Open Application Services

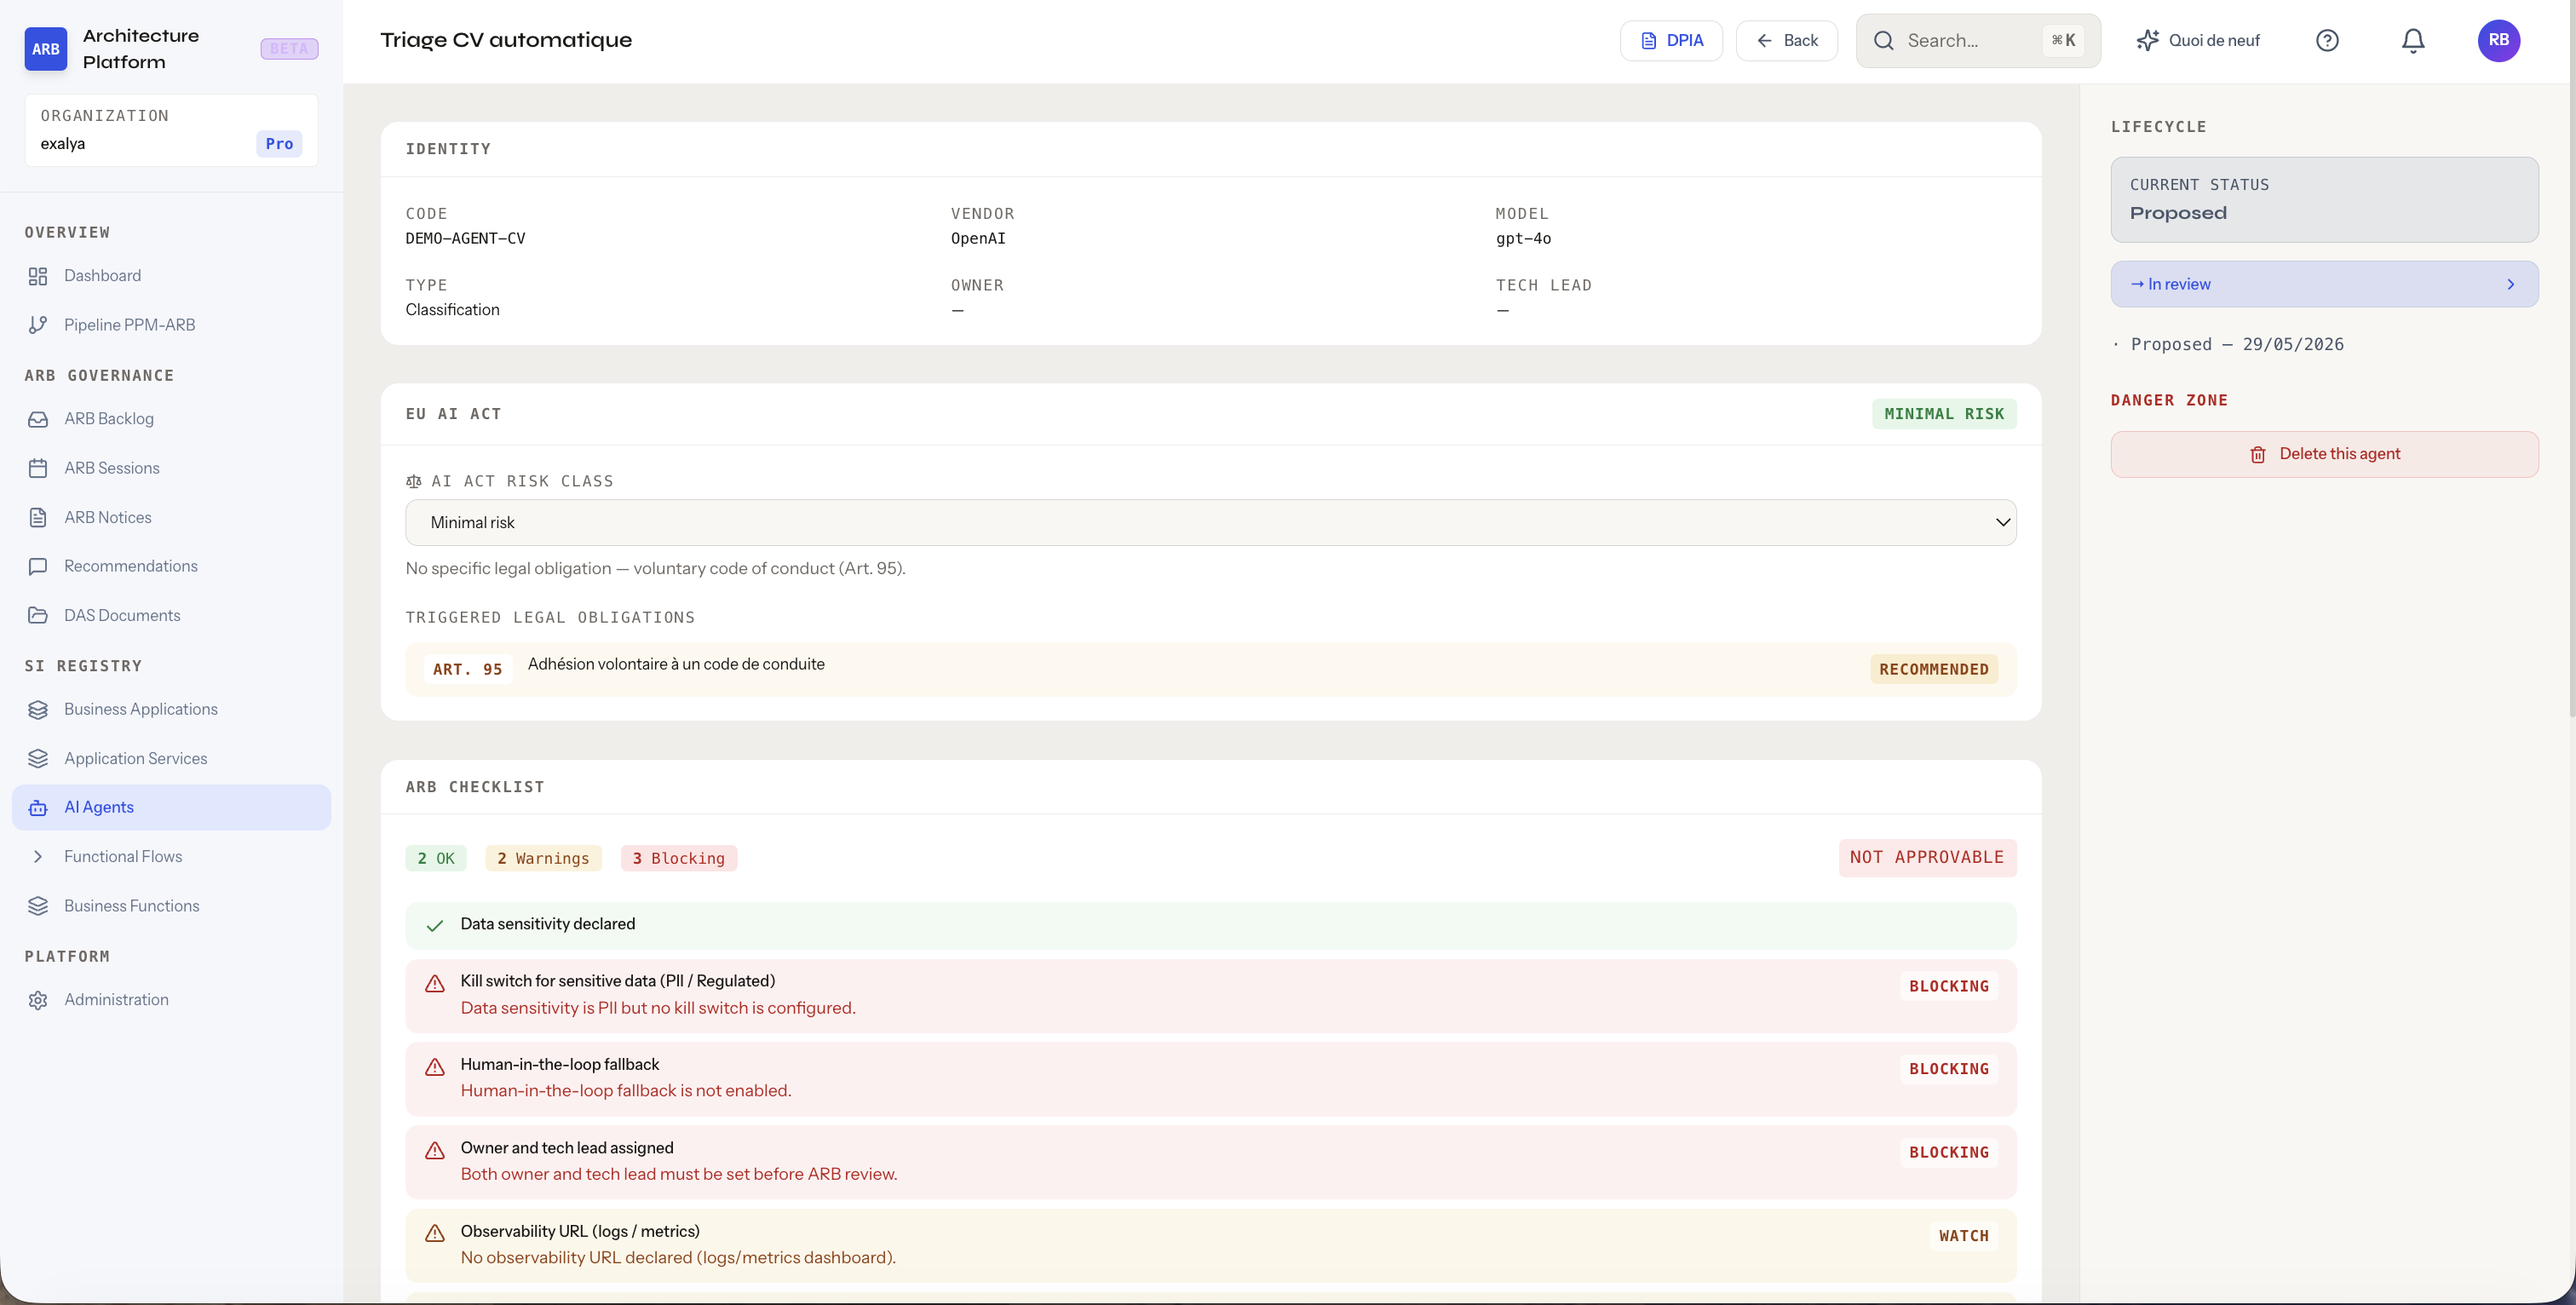click(171, 758)
